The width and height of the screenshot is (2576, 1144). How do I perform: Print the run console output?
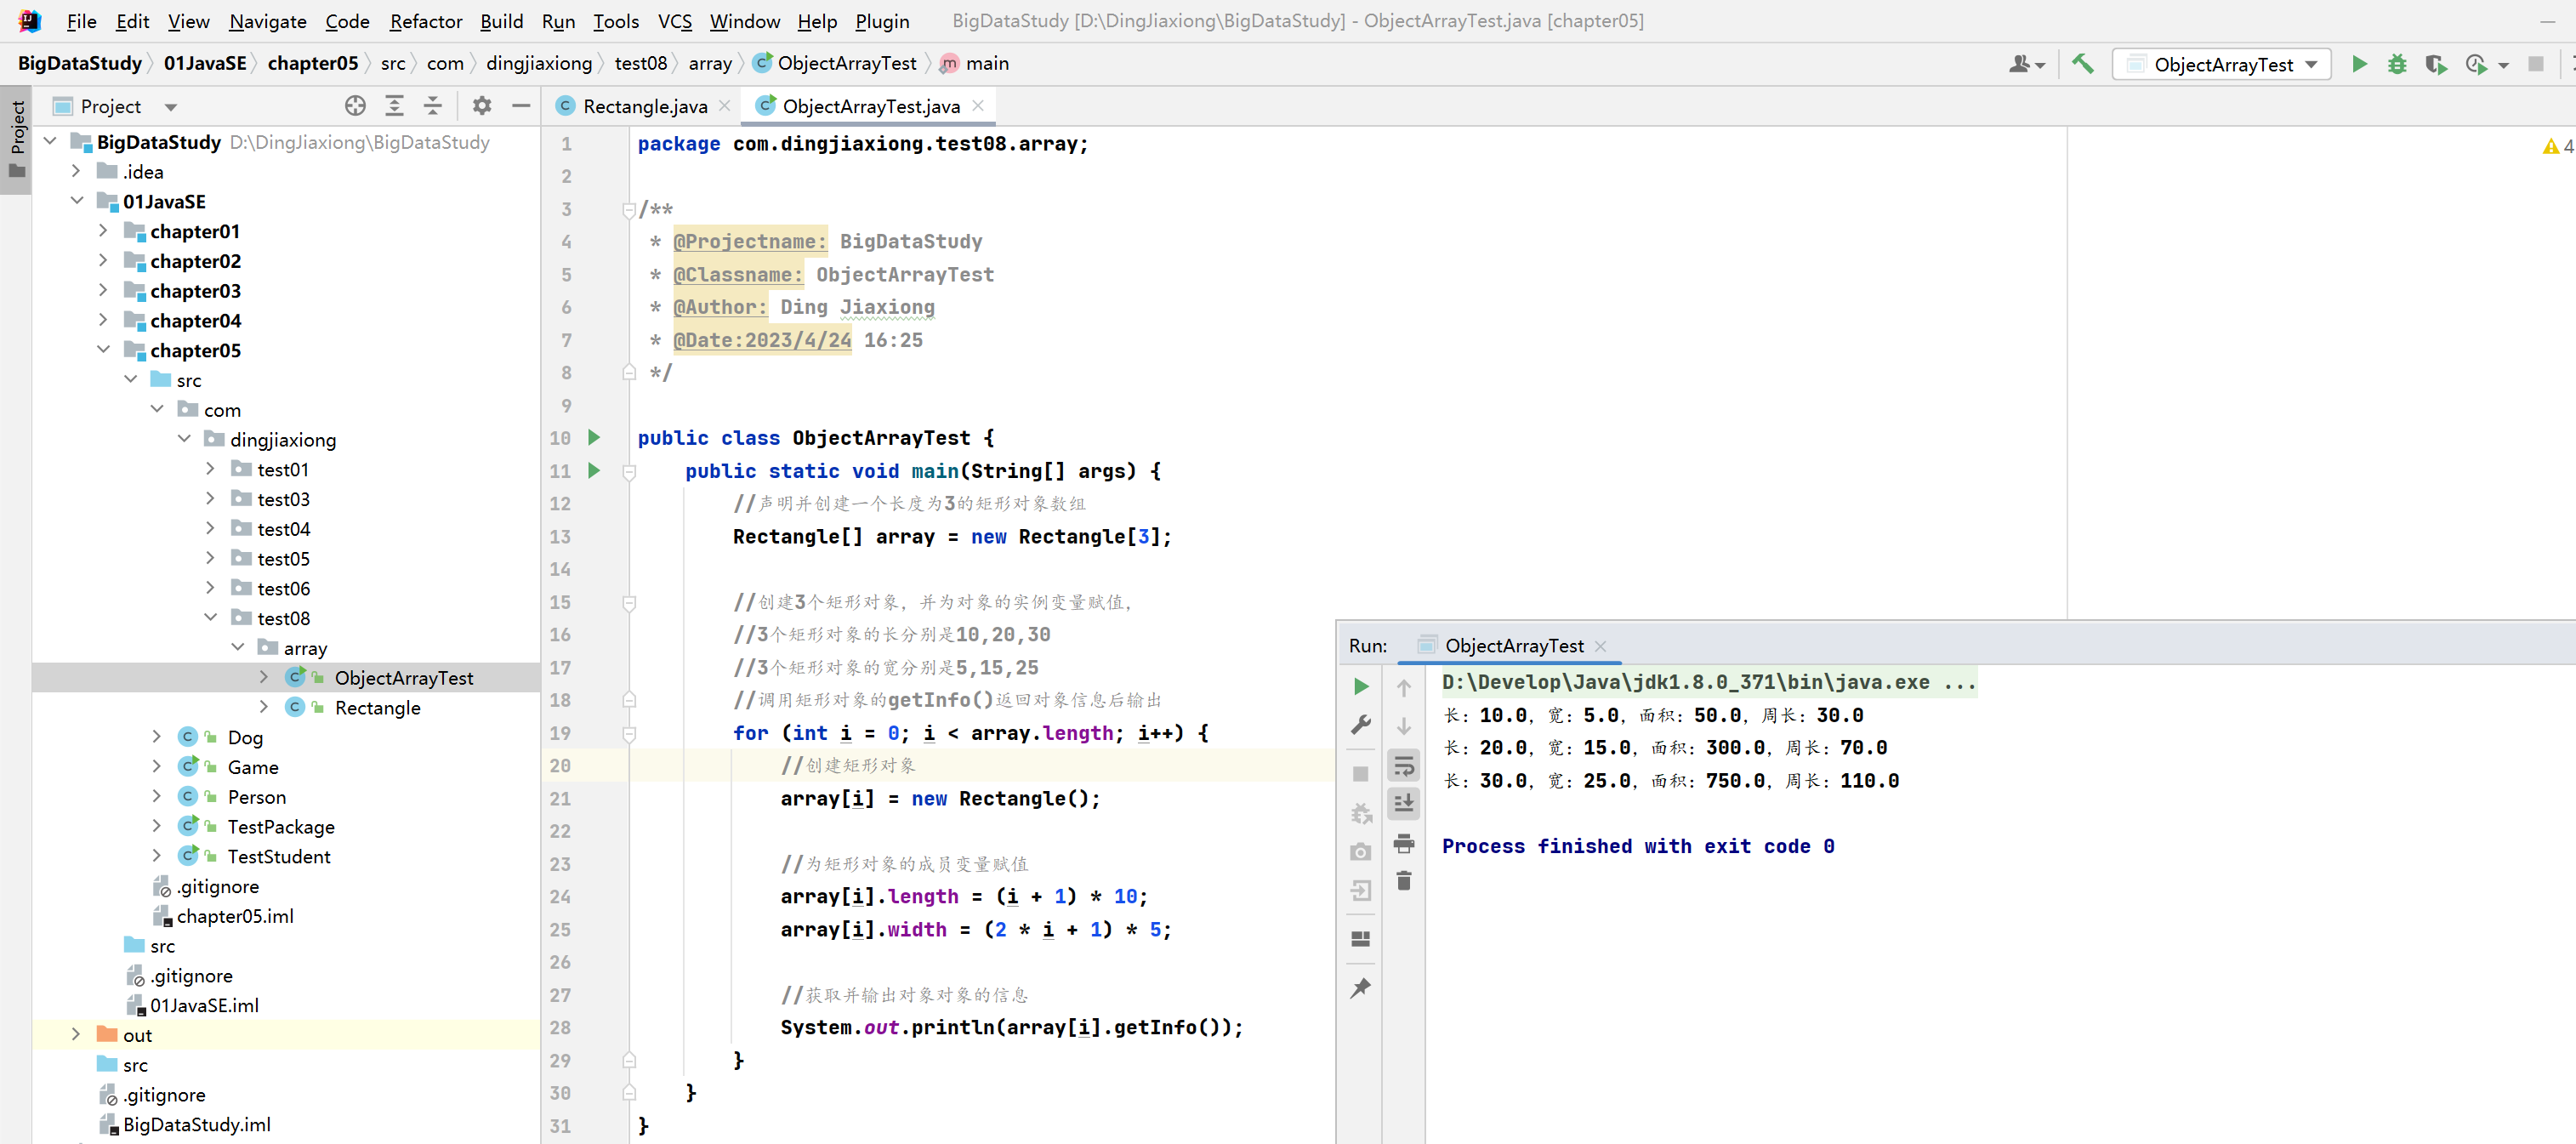[x=1404, y=843]
